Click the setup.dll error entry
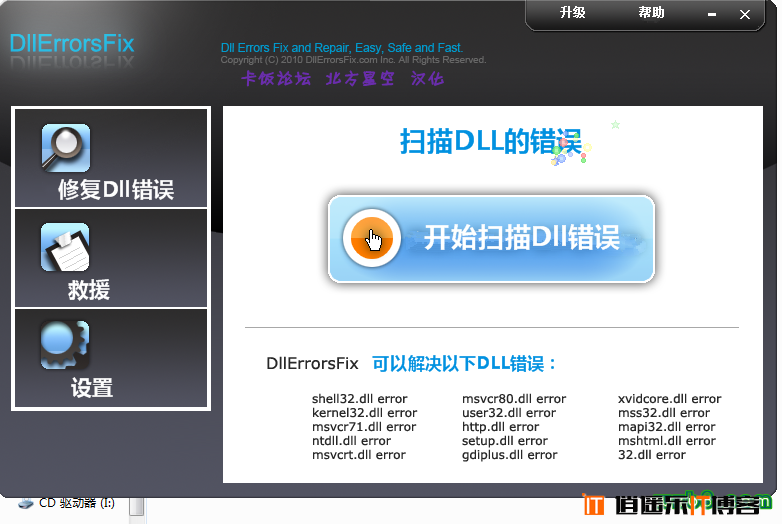The width and height of the screenshot is (782, 524). tap(505, 441)
